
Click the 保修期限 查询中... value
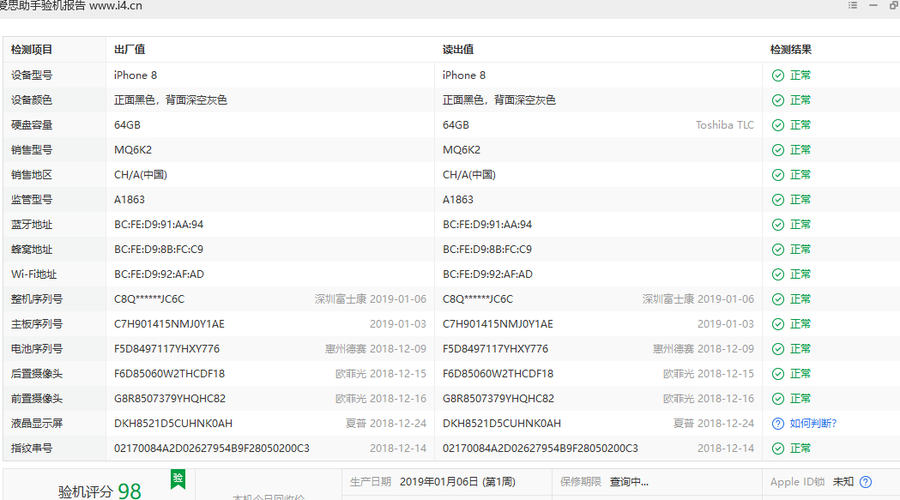(x=629, y=482)
